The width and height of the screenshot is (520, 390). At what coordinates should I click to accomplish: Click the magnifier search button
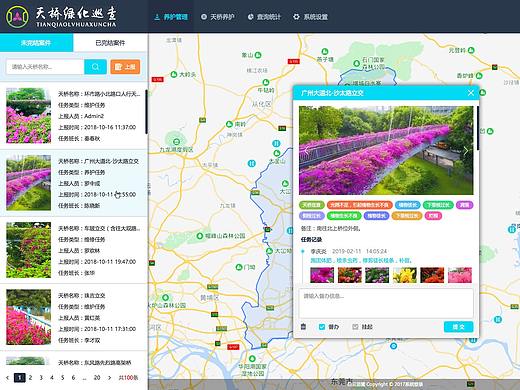tap(95, 67)
